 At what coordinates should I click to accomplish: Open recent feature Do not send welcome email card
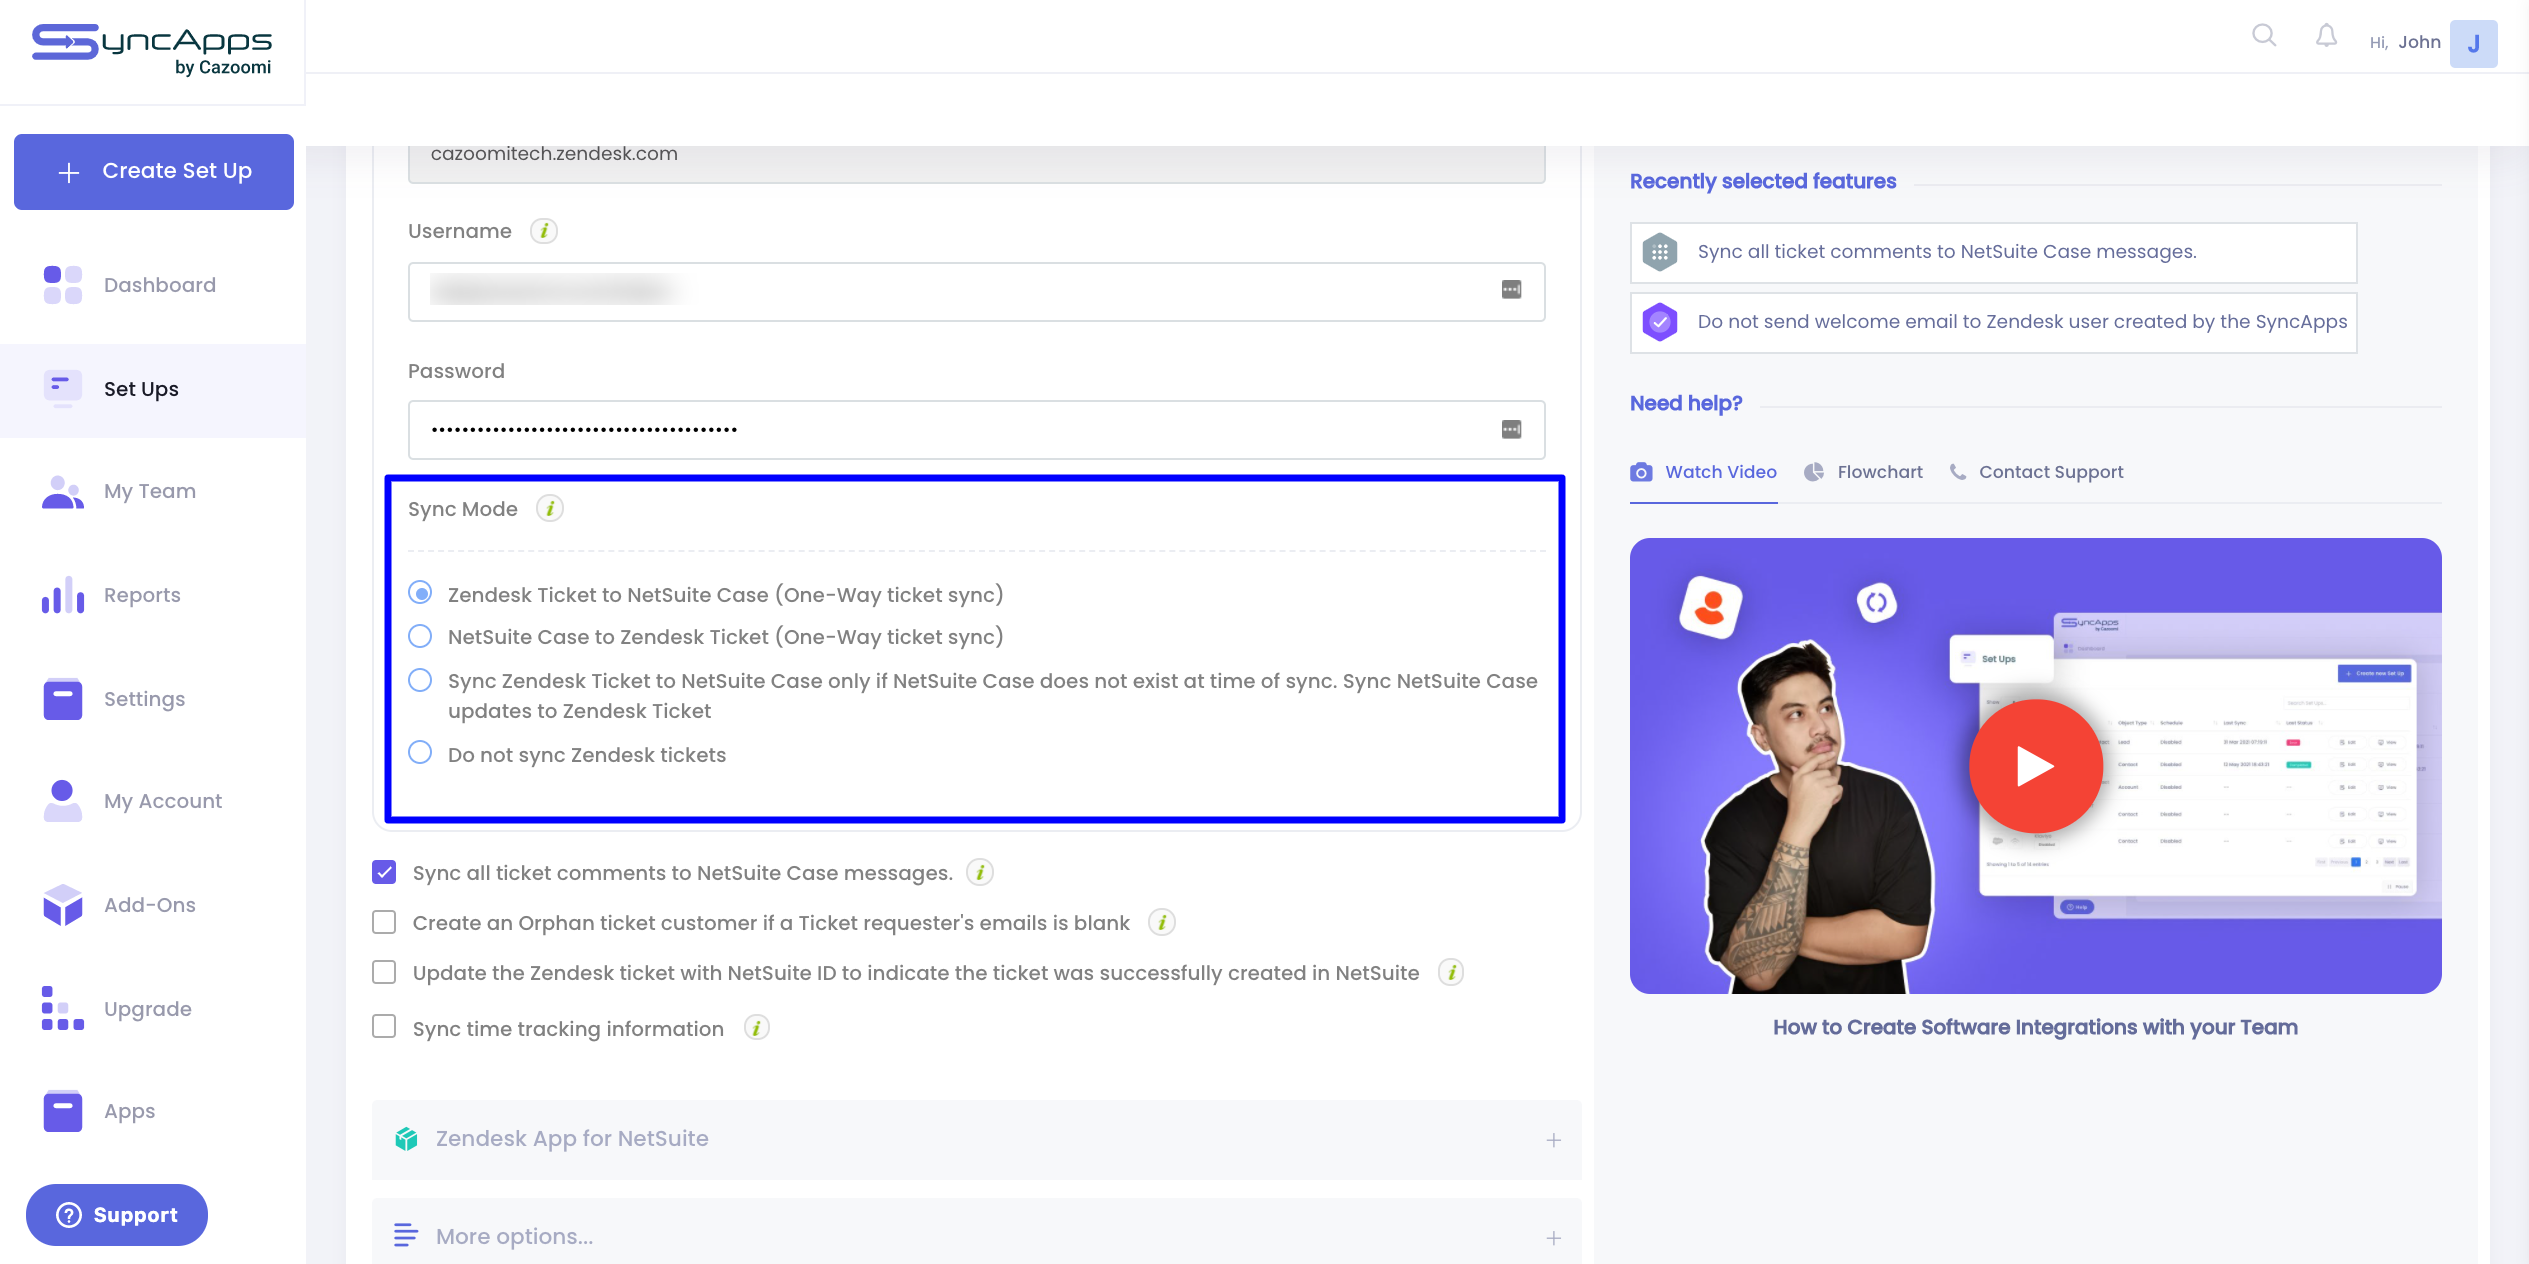coord(1993,322)
